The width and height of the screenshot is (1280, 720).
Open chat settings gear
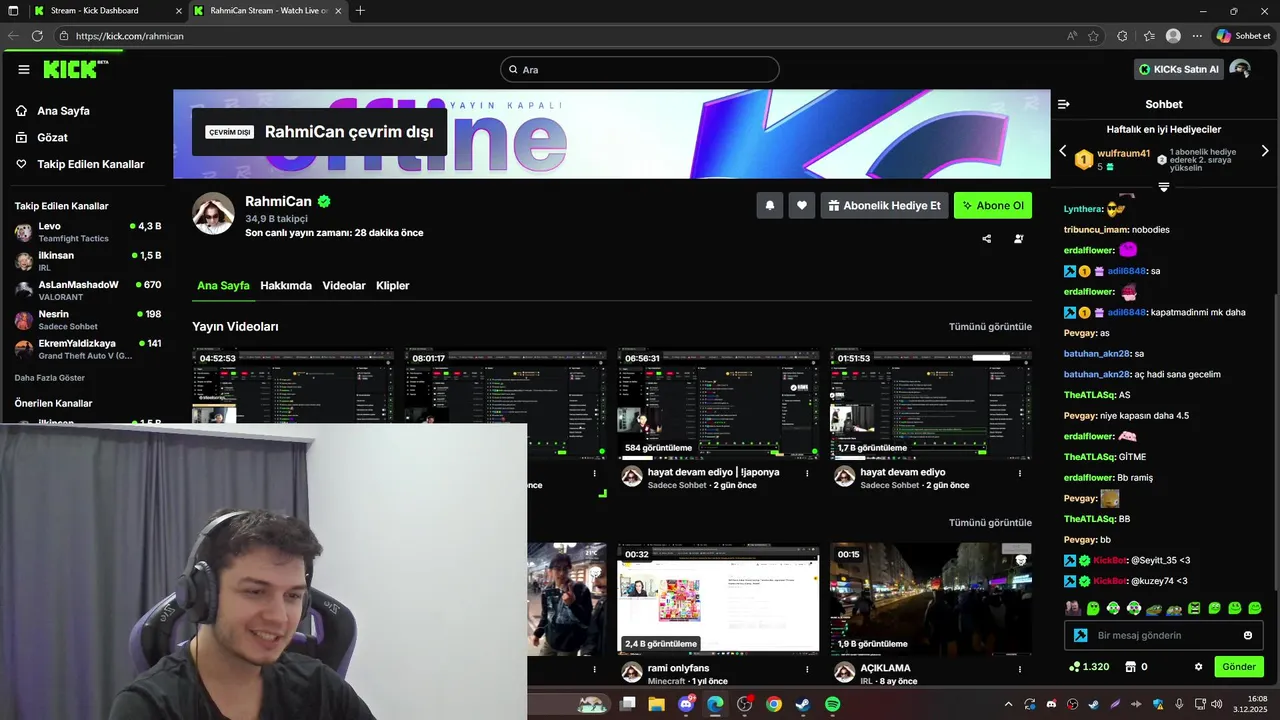[1199, 667]
